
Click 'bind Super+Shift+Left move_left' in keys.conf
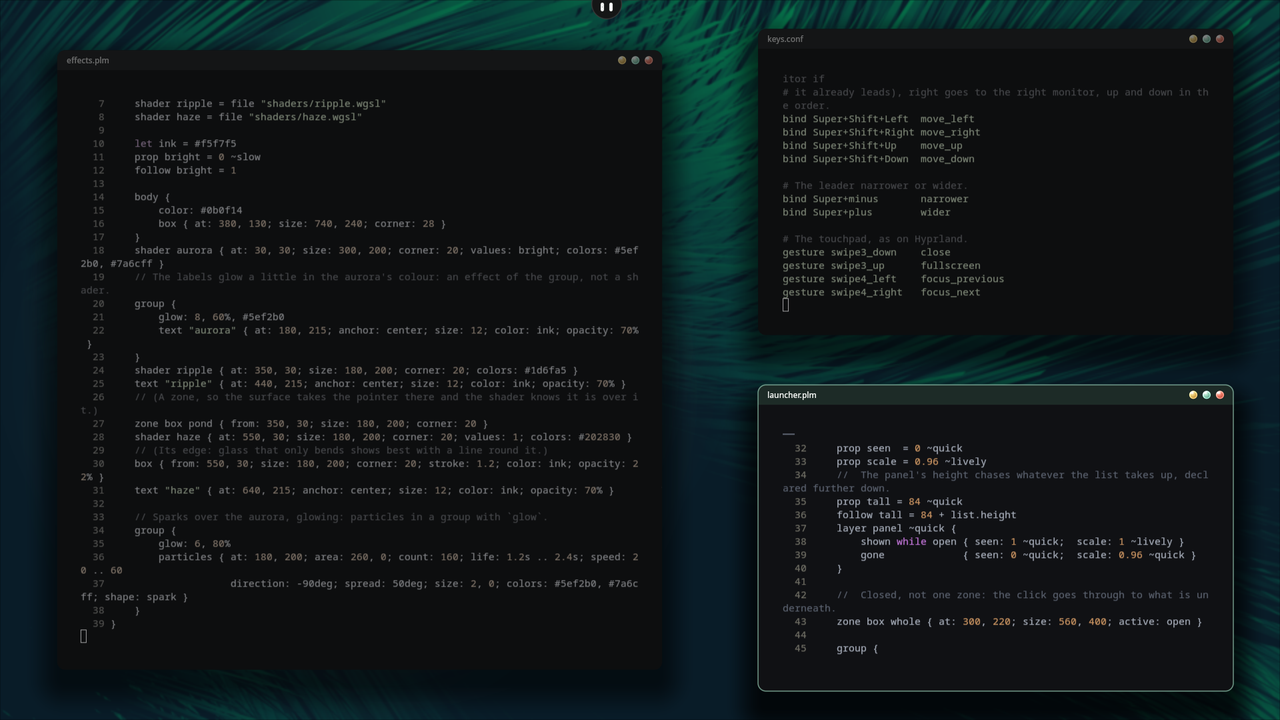tap(878, 119)
